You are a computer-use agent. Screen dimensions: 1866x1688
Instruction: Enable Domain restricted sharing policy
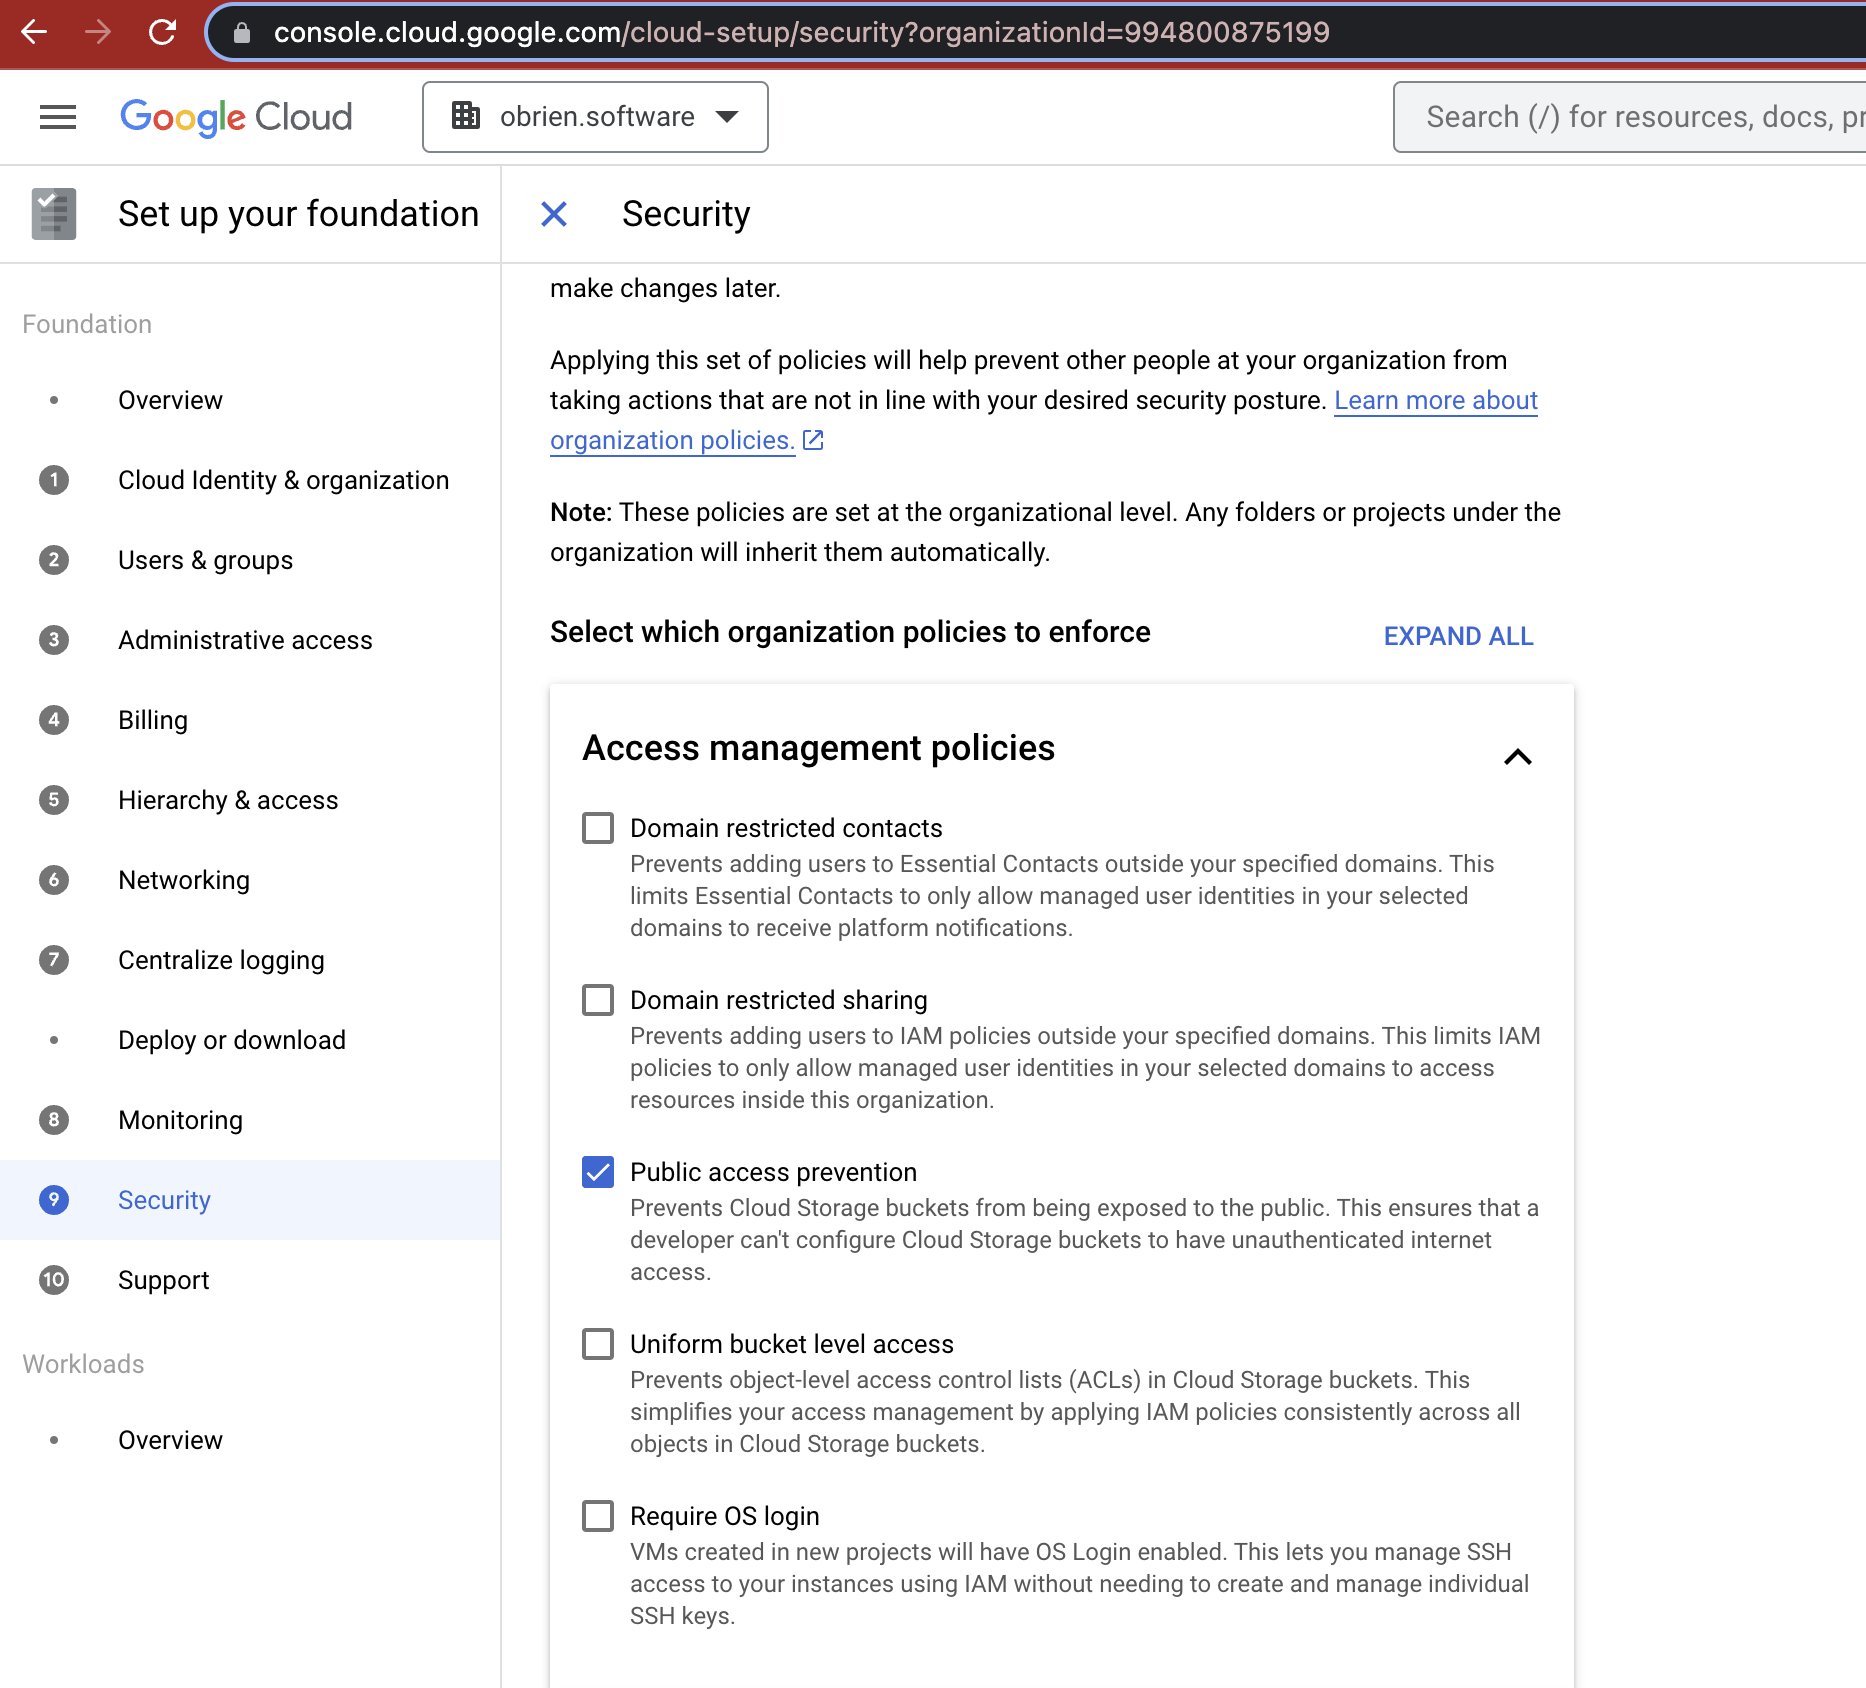(x=598, y=1000)
